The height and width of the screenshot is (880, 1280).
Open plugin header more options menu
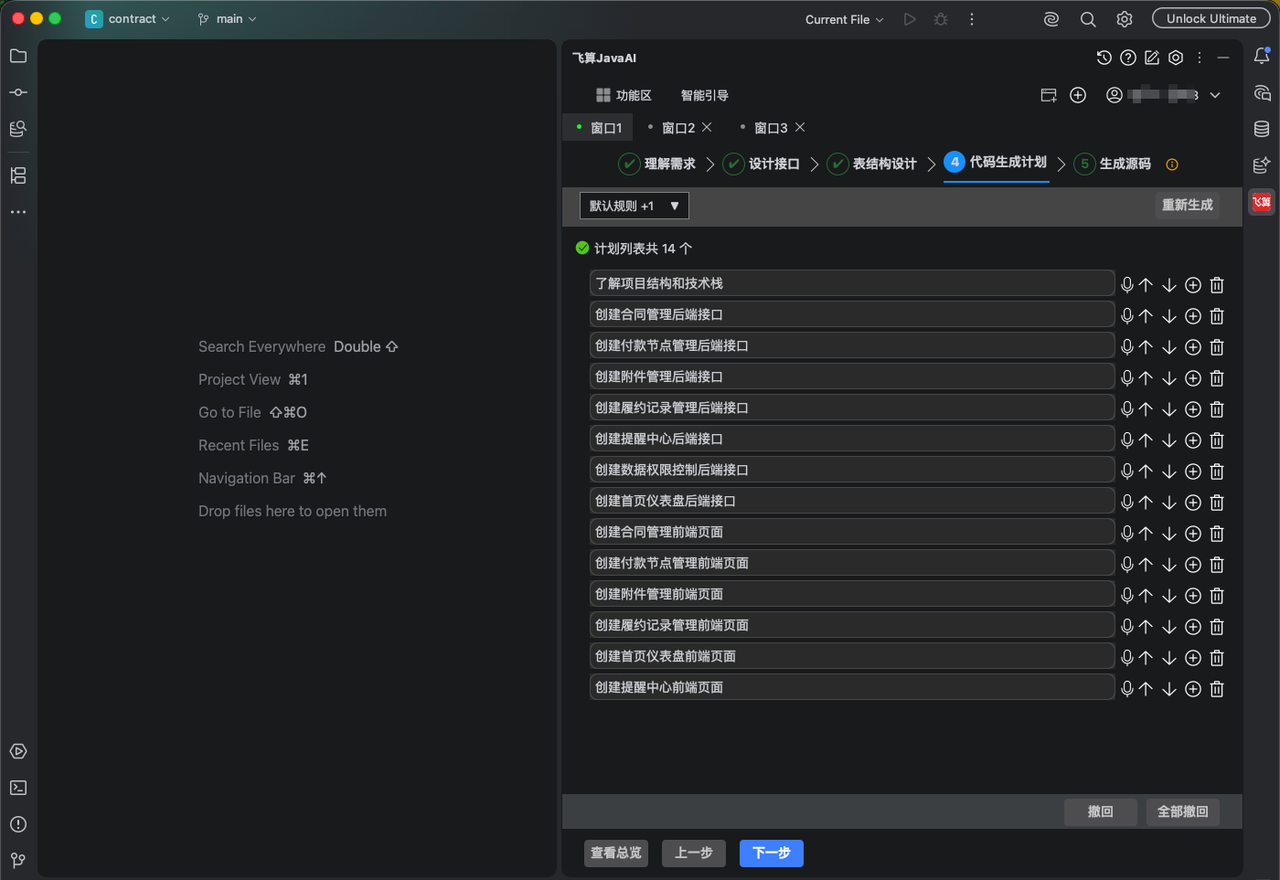point(1200,58)
